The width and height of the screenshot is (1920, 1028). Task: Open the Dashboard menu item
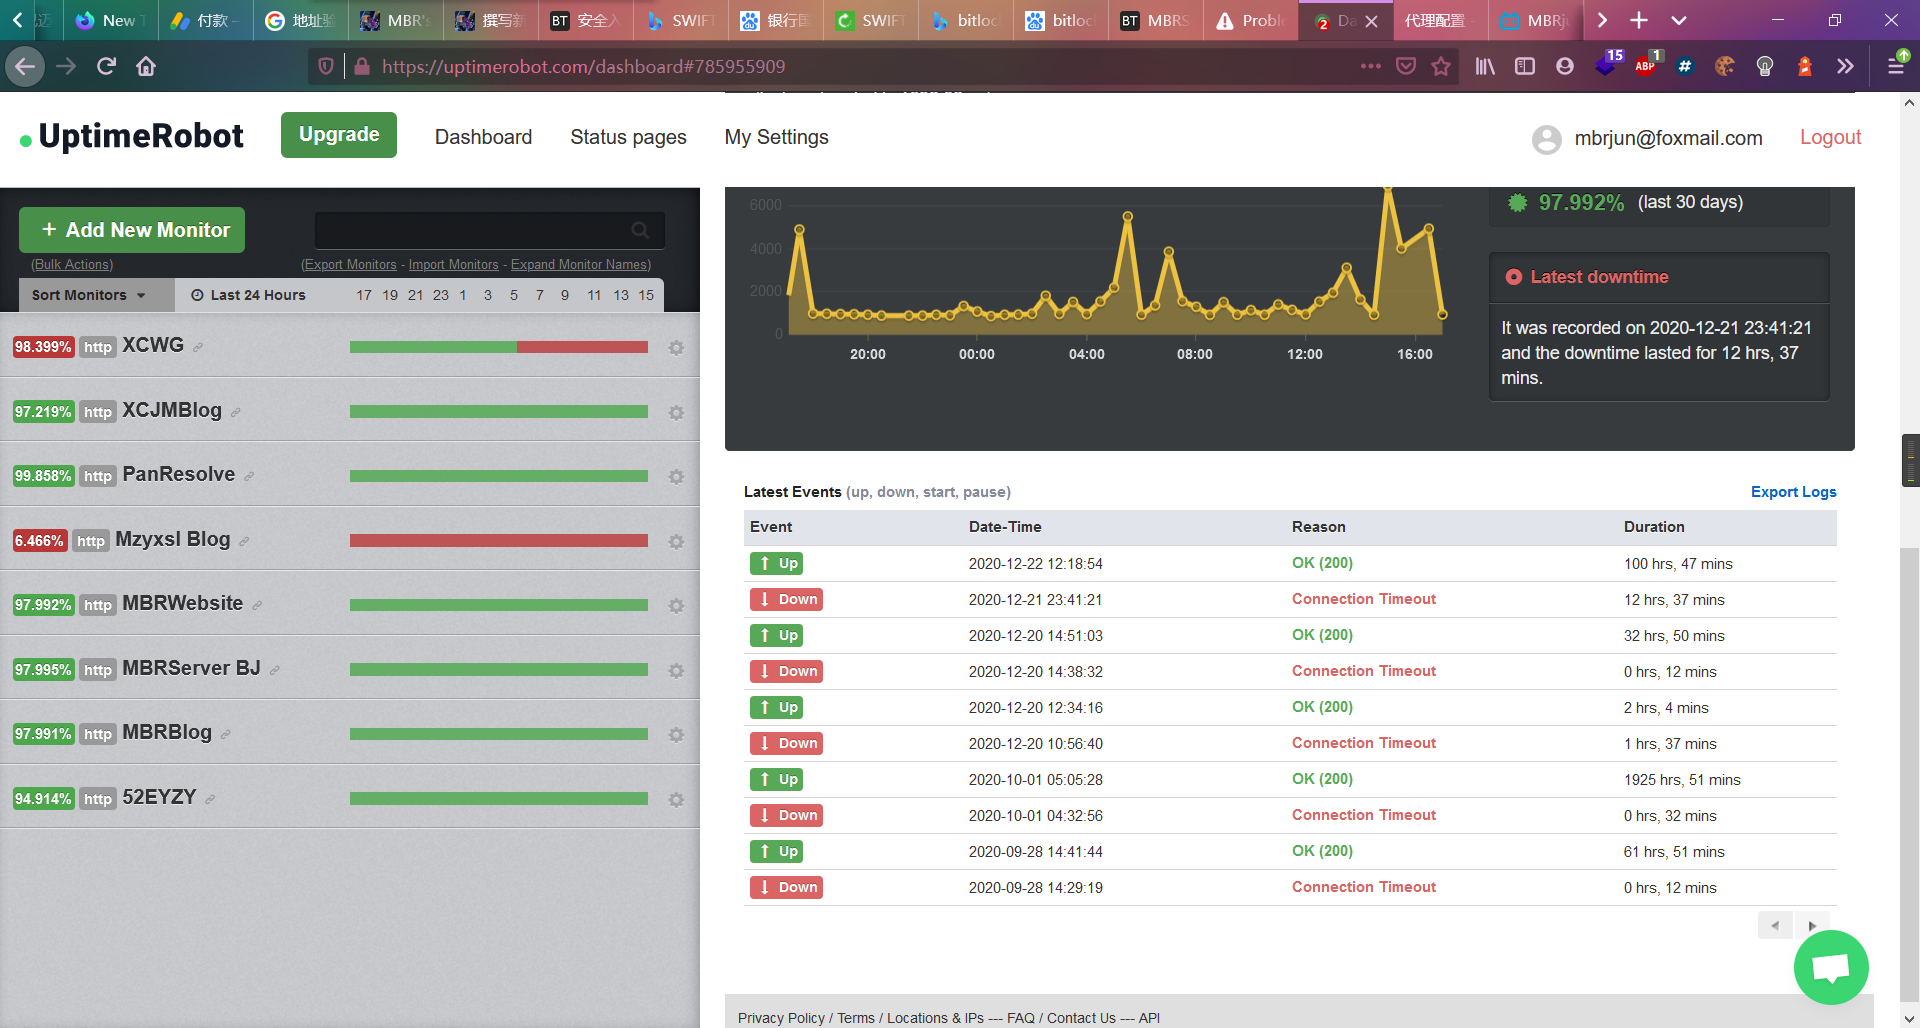point(483,137)
